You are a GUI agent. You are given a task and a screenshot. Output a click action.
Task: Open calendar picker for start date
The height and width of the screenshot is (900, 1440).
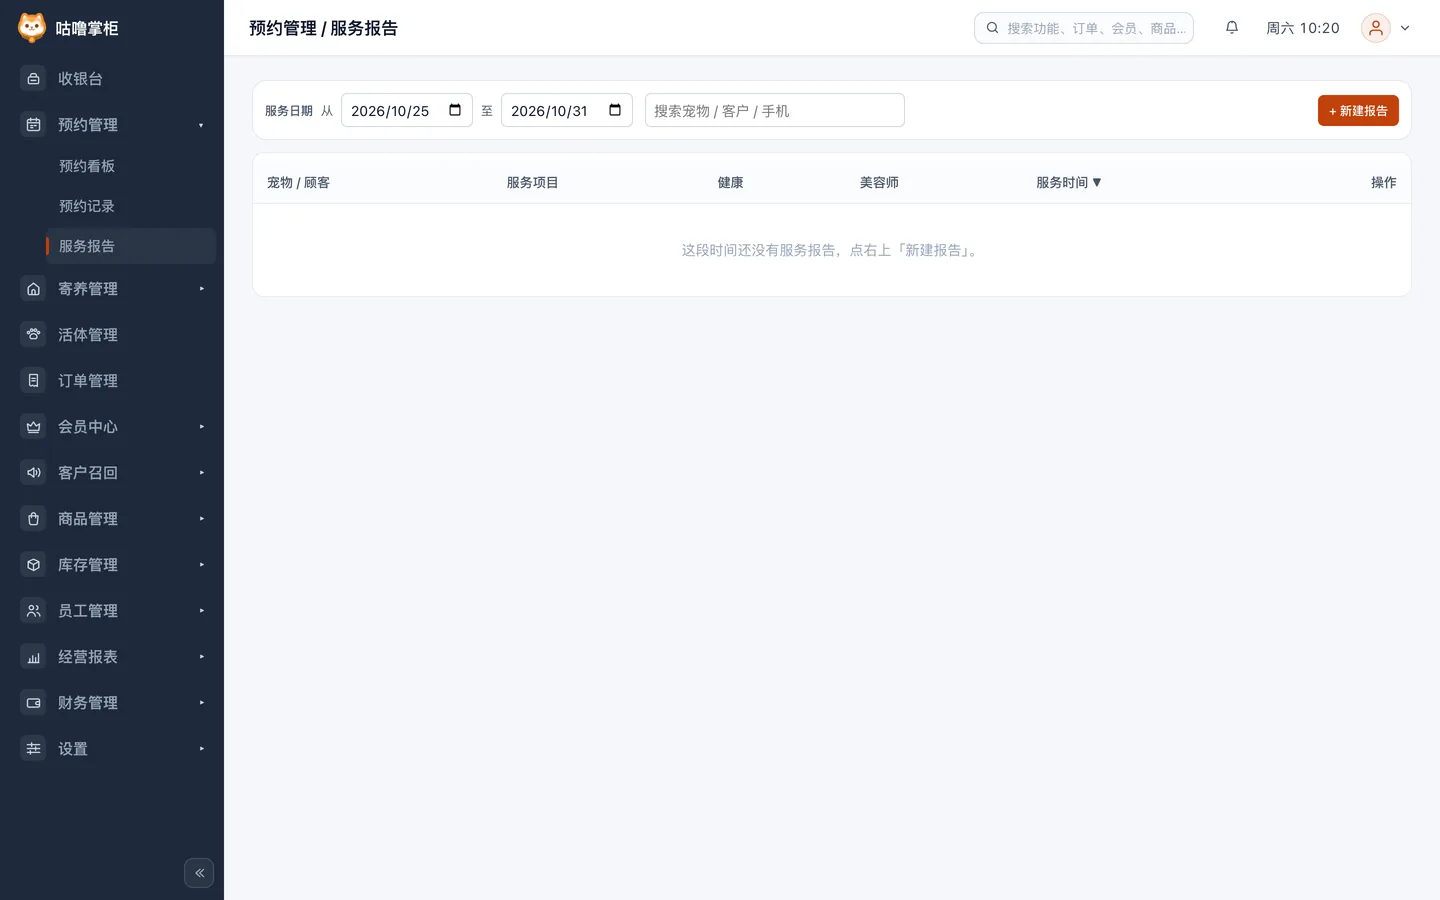click(455, 110)
